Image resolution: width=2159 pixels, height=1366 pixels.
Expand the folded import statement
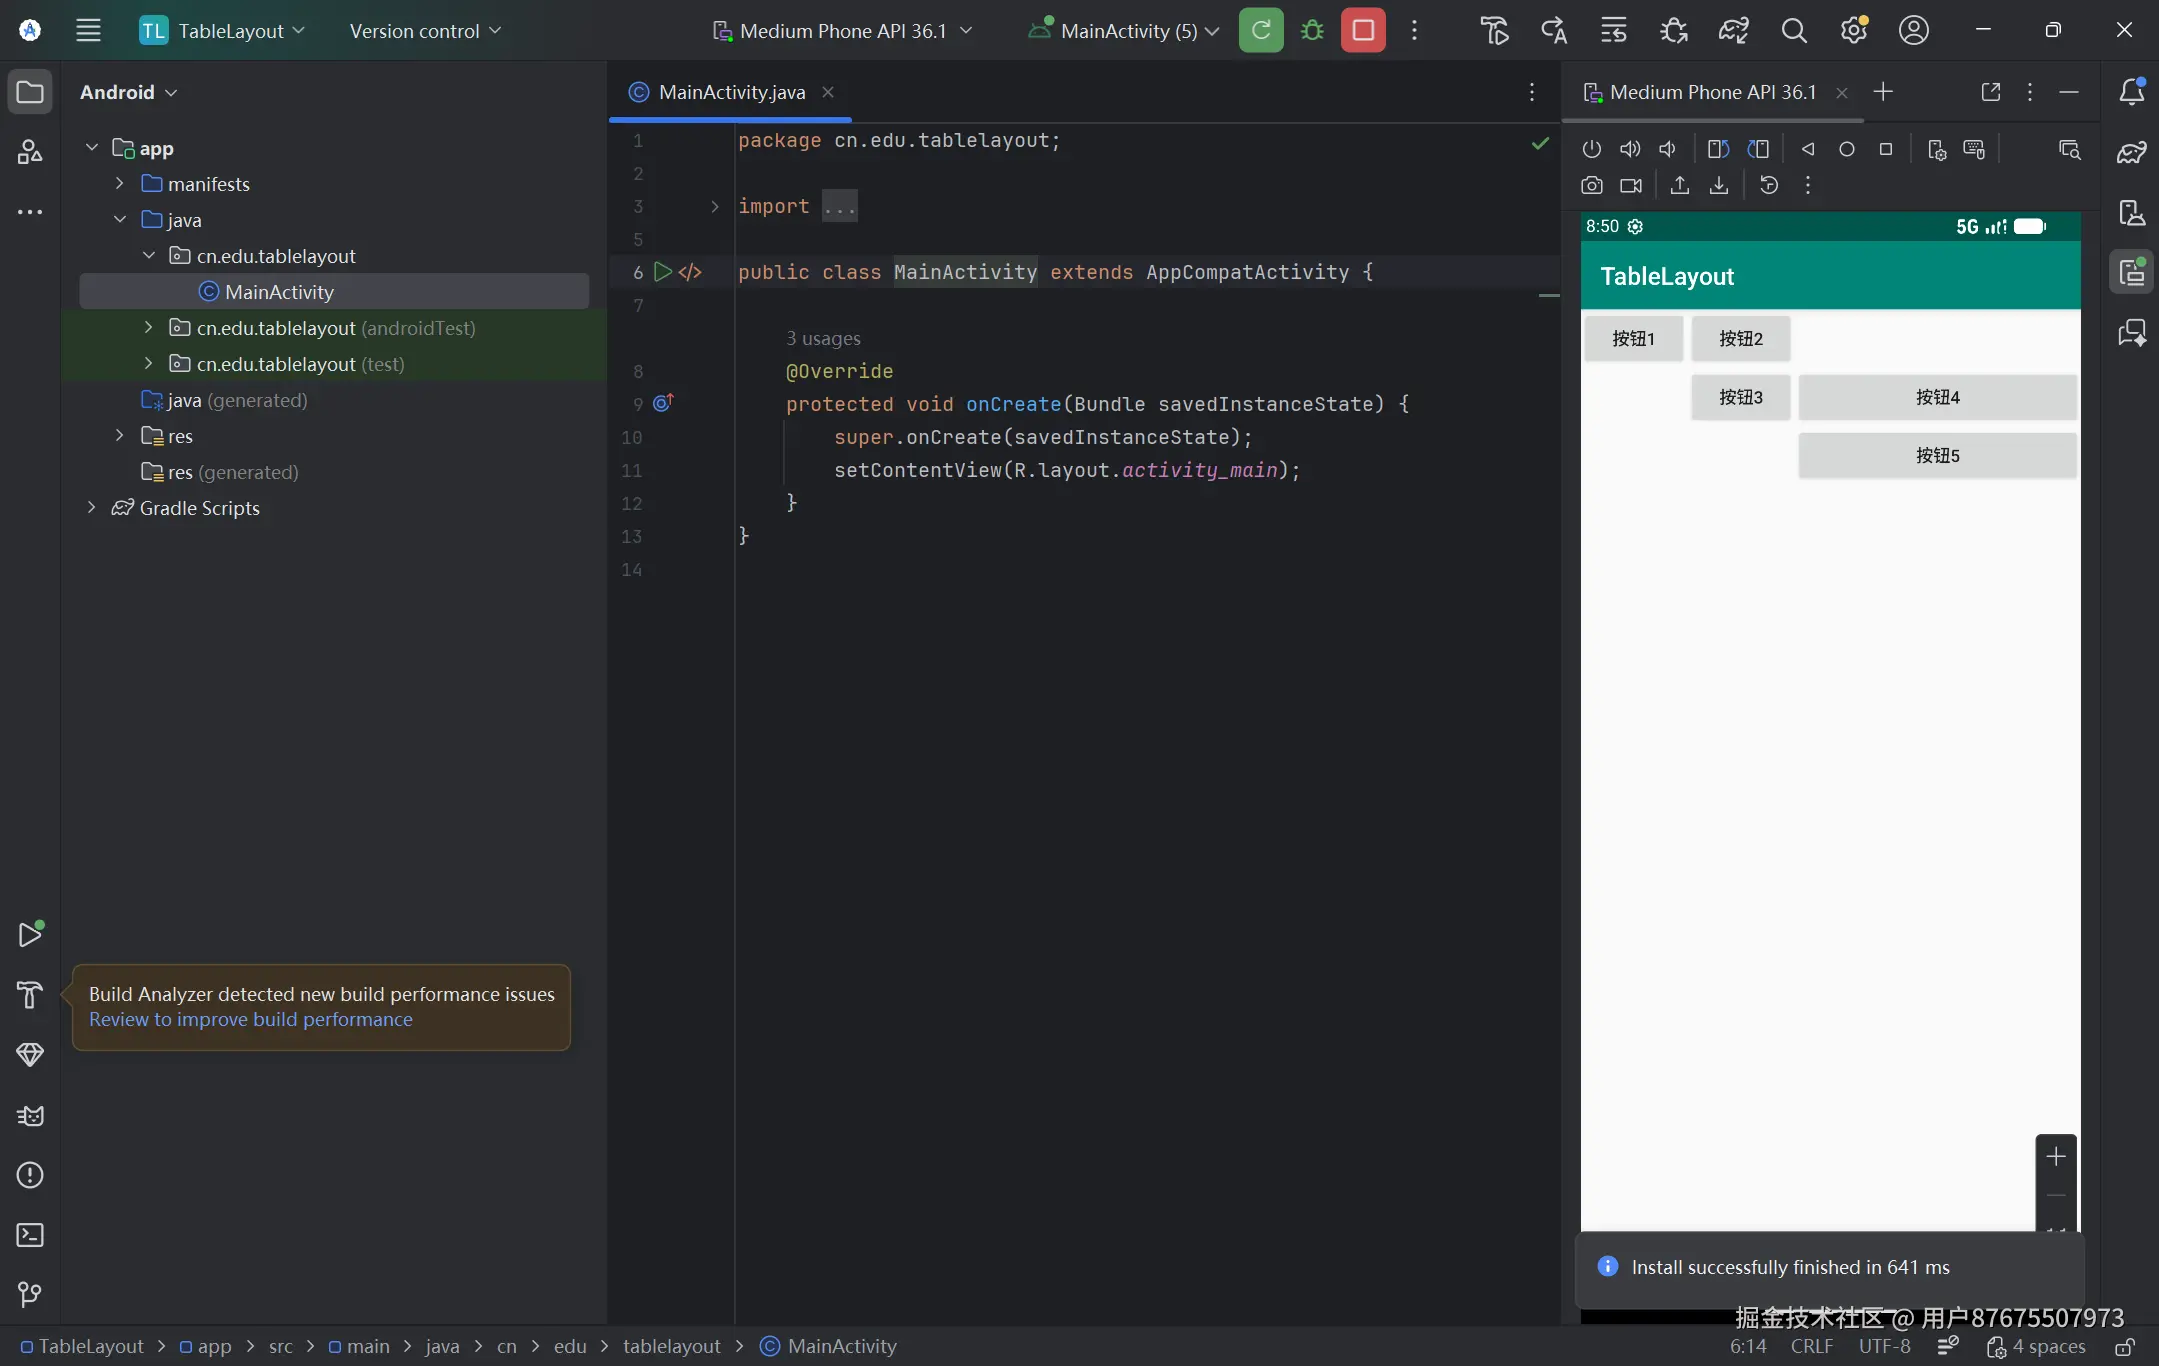click(715, 207)
